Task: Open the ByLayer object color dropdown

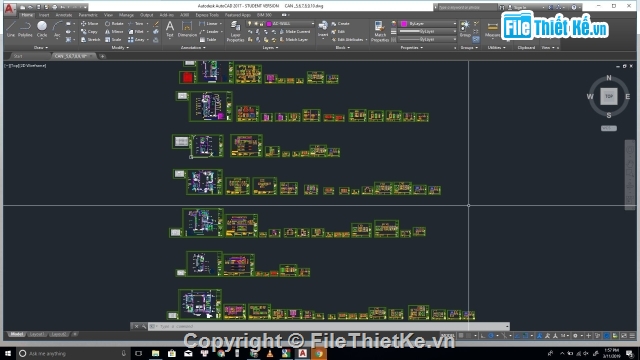Action: coord(428,24)
